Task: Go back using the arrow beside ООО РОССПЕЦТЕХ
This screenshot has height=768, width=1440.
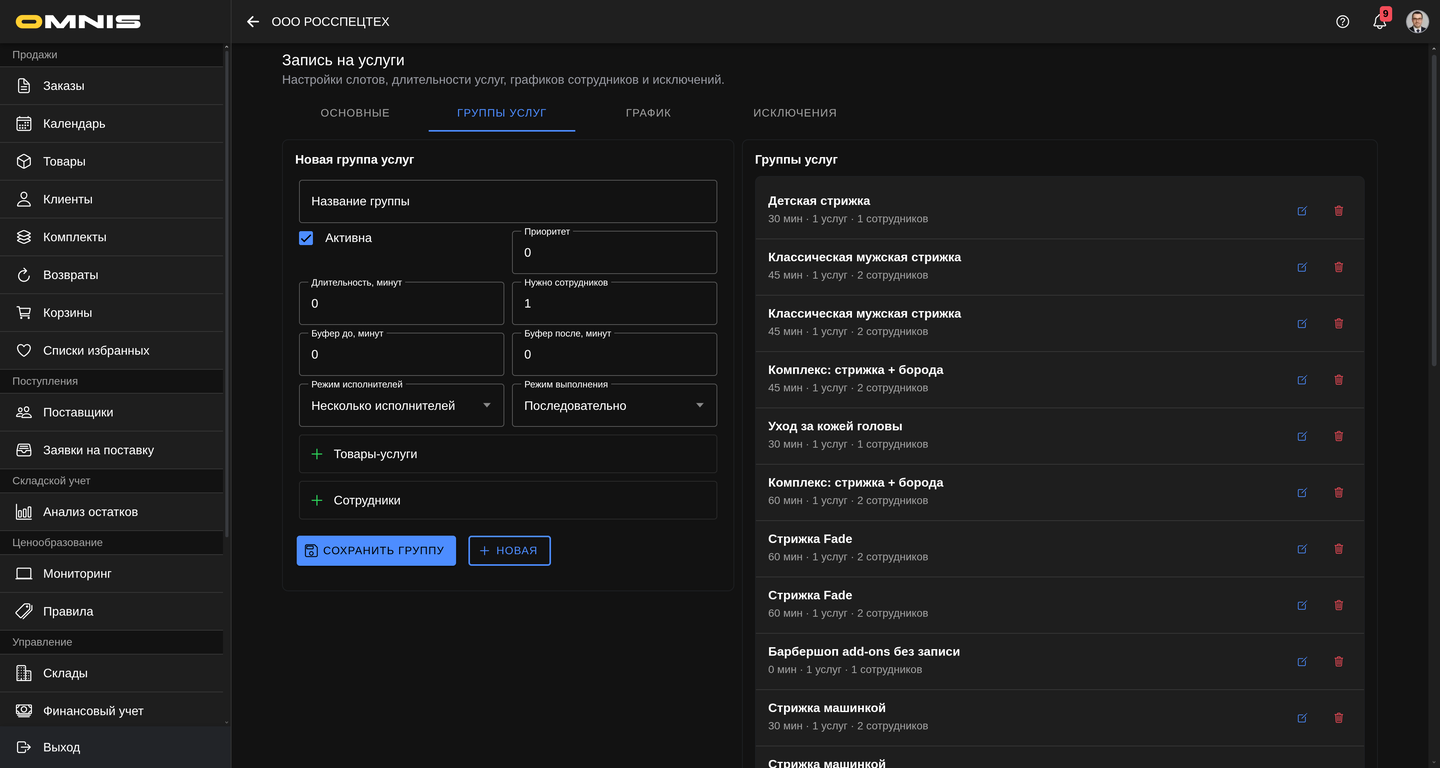Action: (253, 21)
